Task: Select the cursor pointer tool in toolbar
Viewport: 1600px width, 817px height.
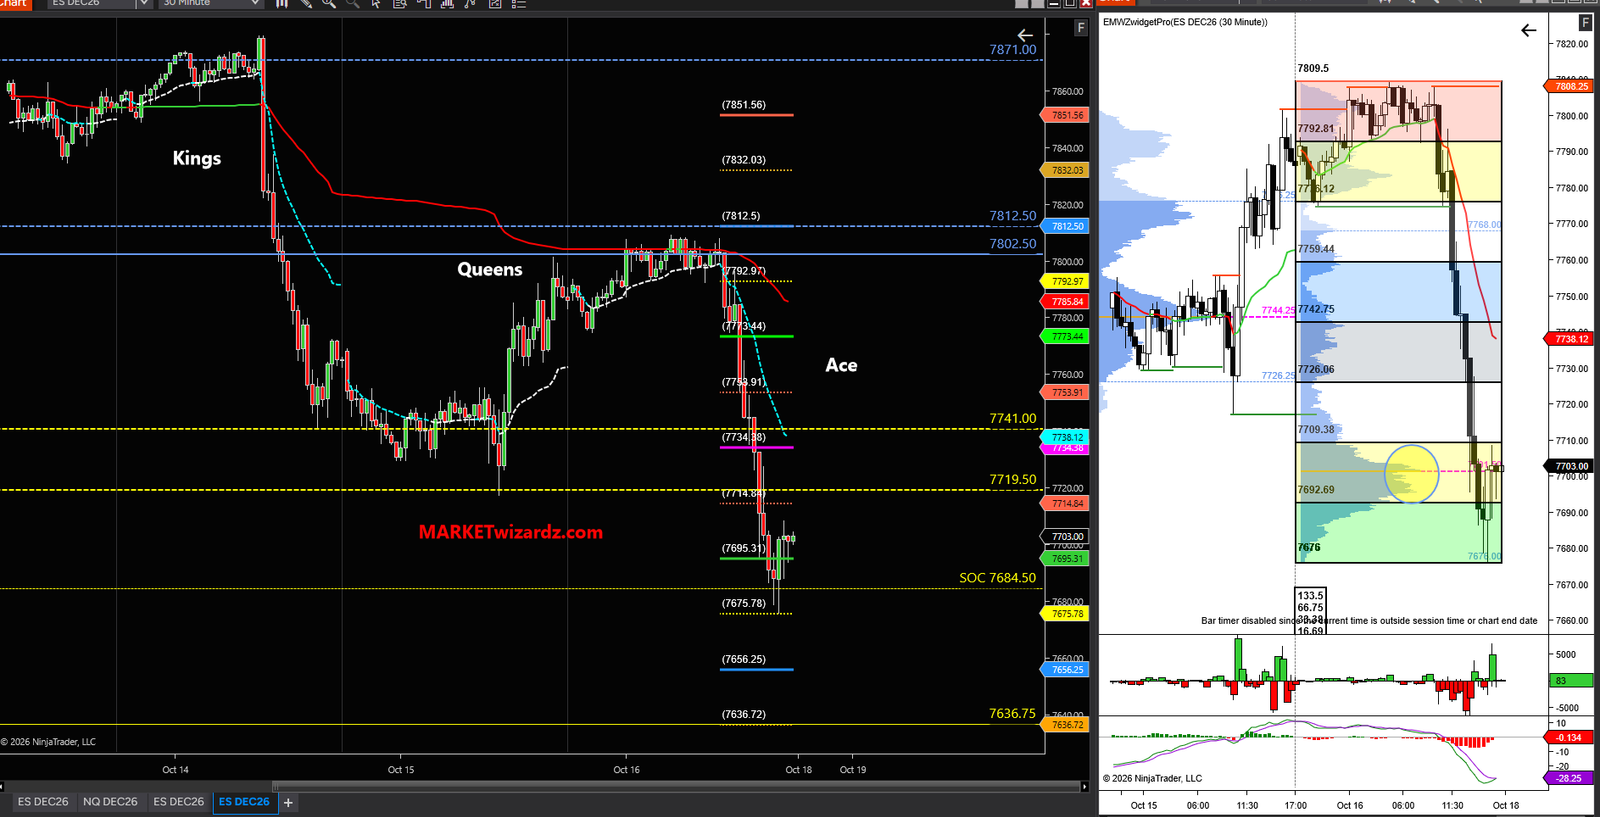Action: (x=376, y=4)
